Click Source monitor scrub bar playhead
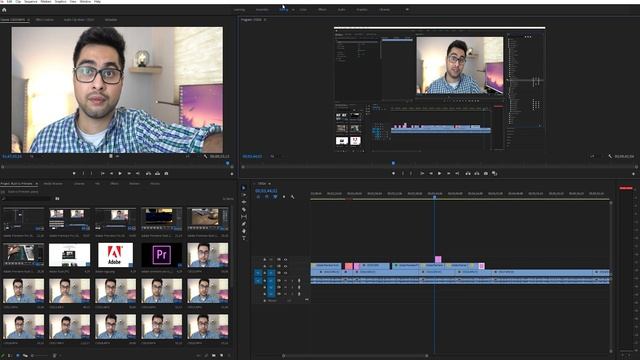The image size is (640, 360). coord(228,164)
